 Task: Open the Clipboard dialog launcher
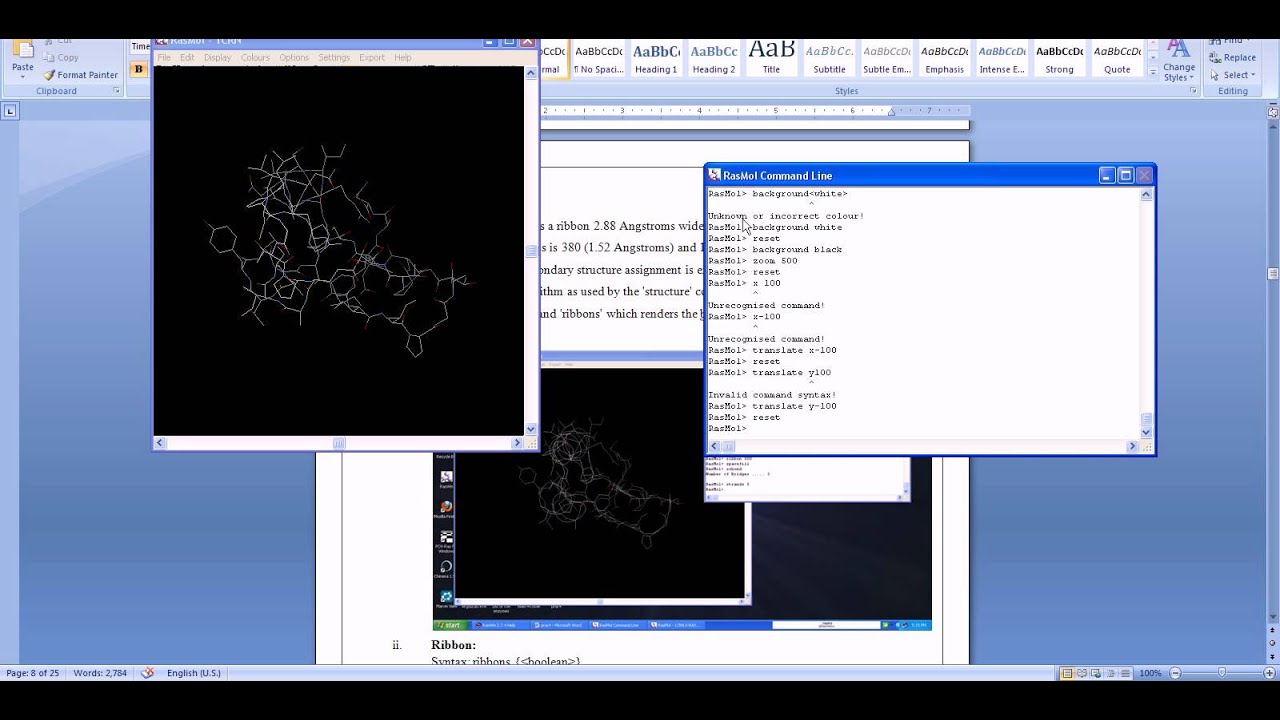[116, 91]
